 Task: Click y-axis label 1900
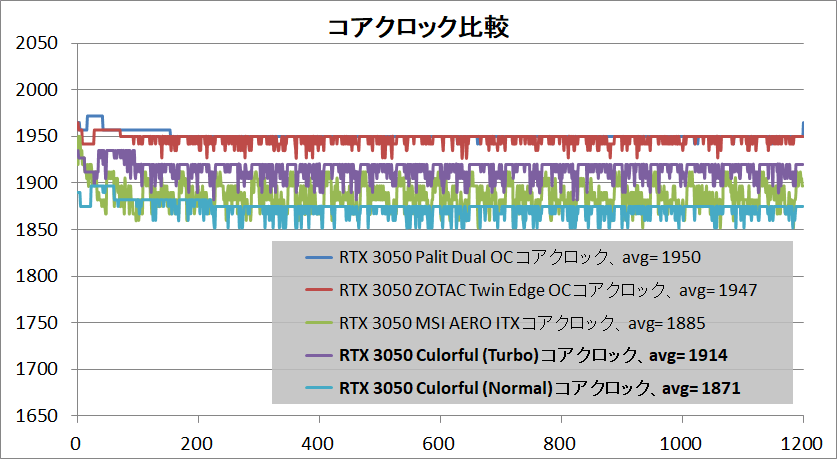tap(36, 183)
